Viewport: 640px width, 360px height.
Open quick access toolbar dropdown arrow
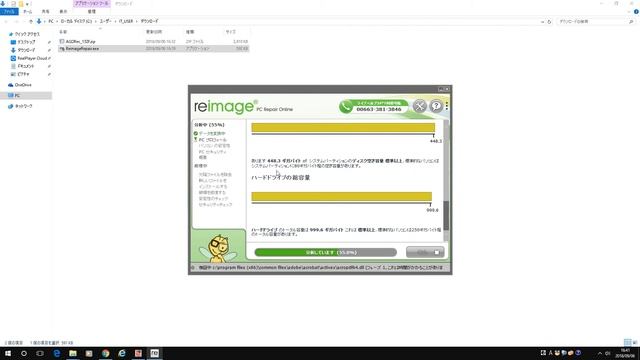pos(28,4)
